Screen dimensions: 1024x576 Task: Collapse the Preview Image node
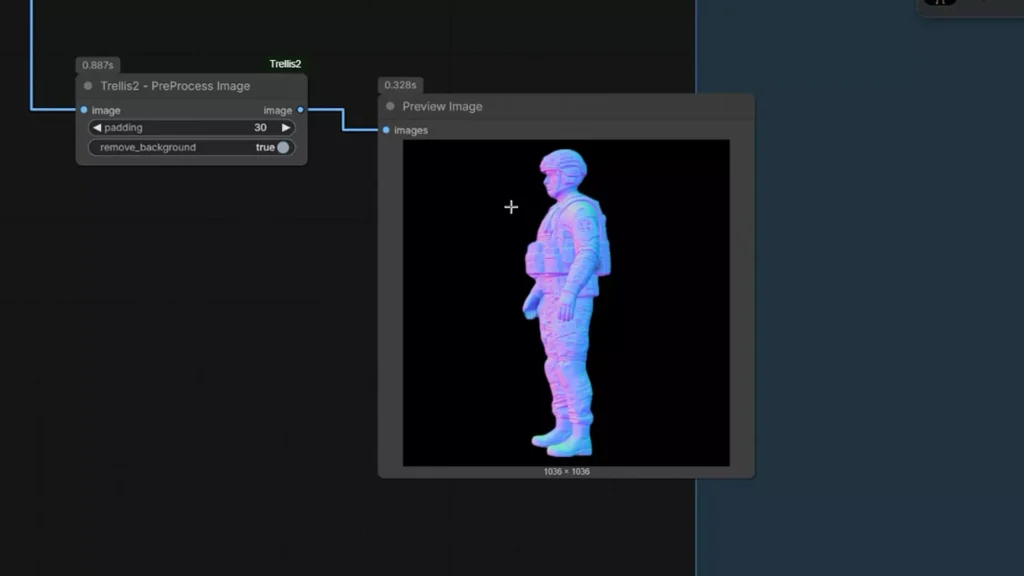pos(390,106)
